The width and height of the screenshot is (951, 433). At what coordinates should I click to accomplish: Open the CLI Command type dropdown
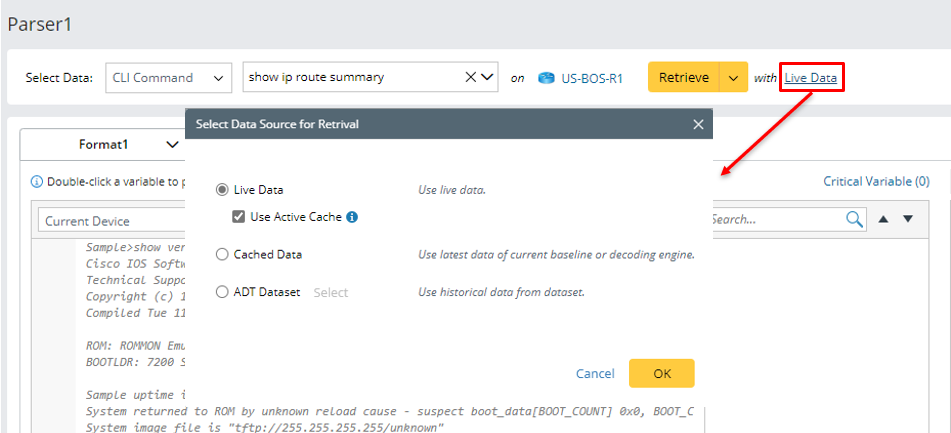coord(168,77)
